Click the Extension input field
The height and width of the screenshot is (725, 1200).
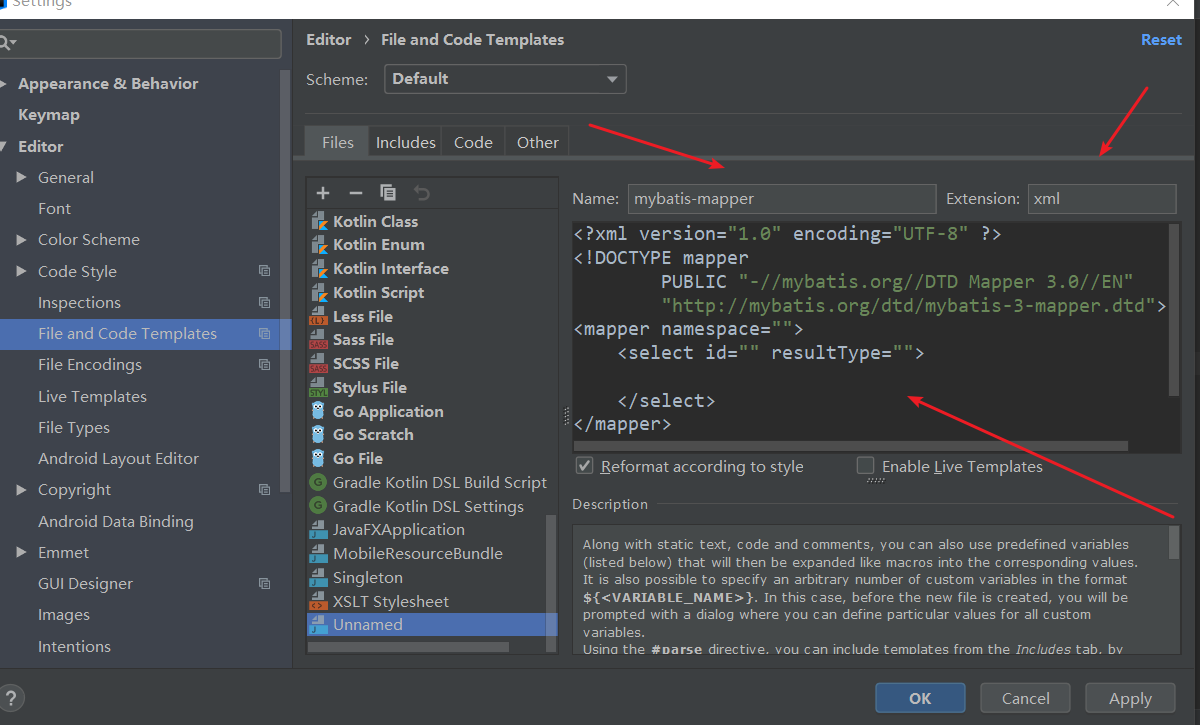tap(1101, 199)
